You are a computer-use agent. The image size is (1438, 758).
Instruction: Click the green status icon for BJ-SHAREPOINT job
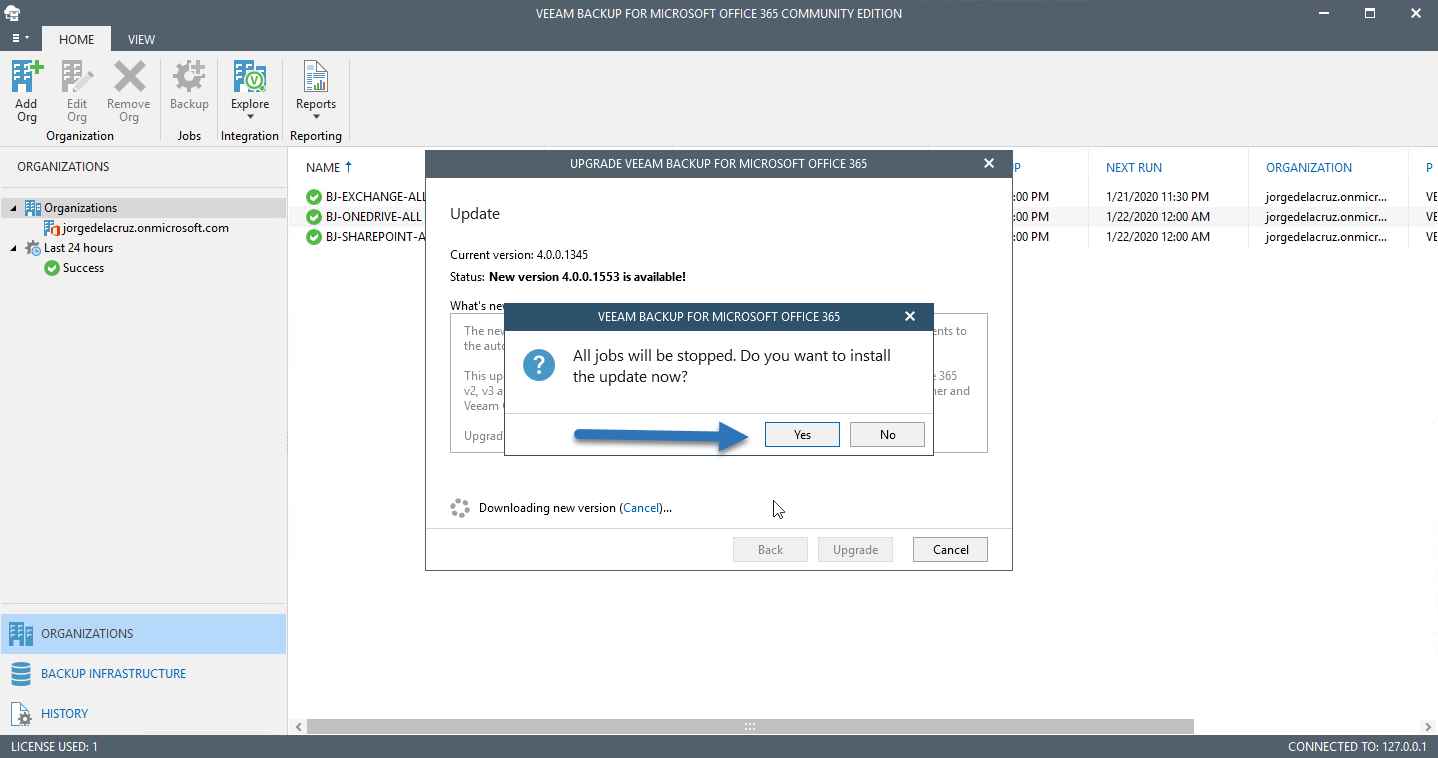[x=314, y=237]
